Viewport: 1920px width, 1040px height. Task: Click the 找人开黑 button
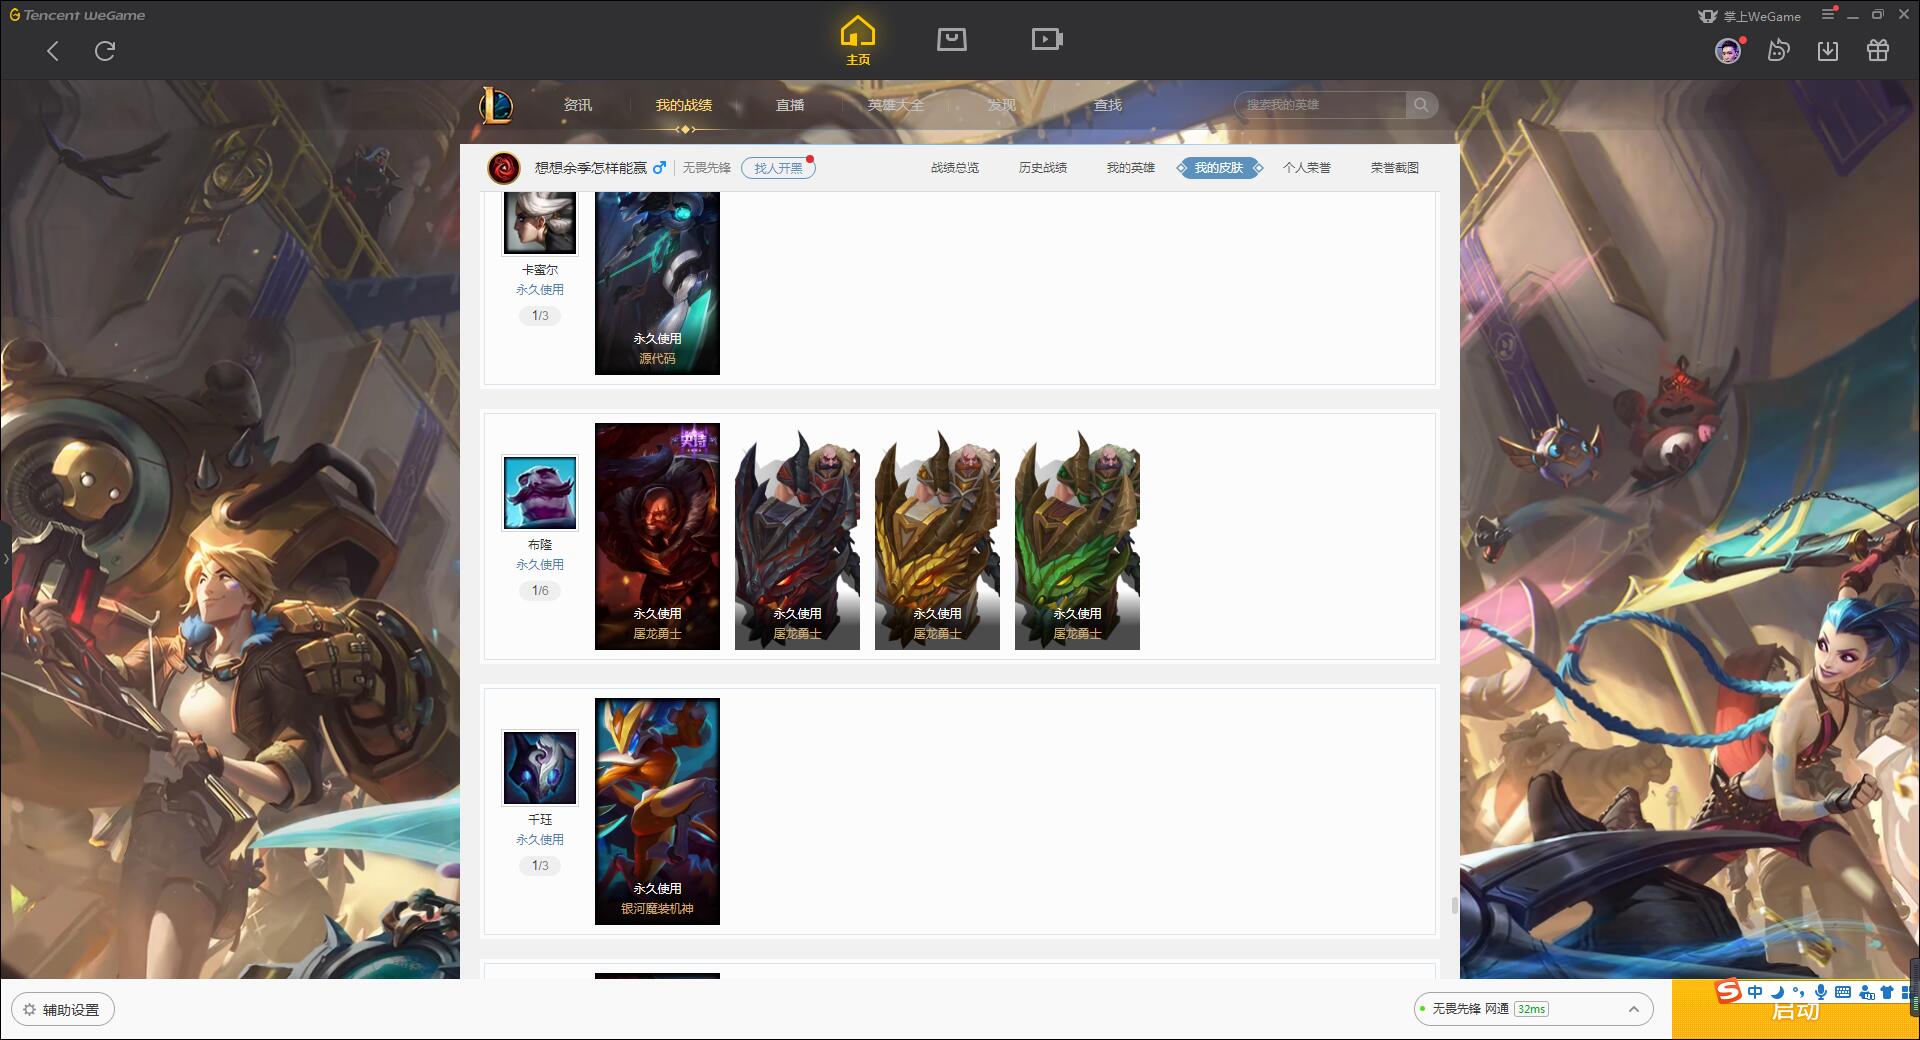pyautogui.click(x=778, y=168)
